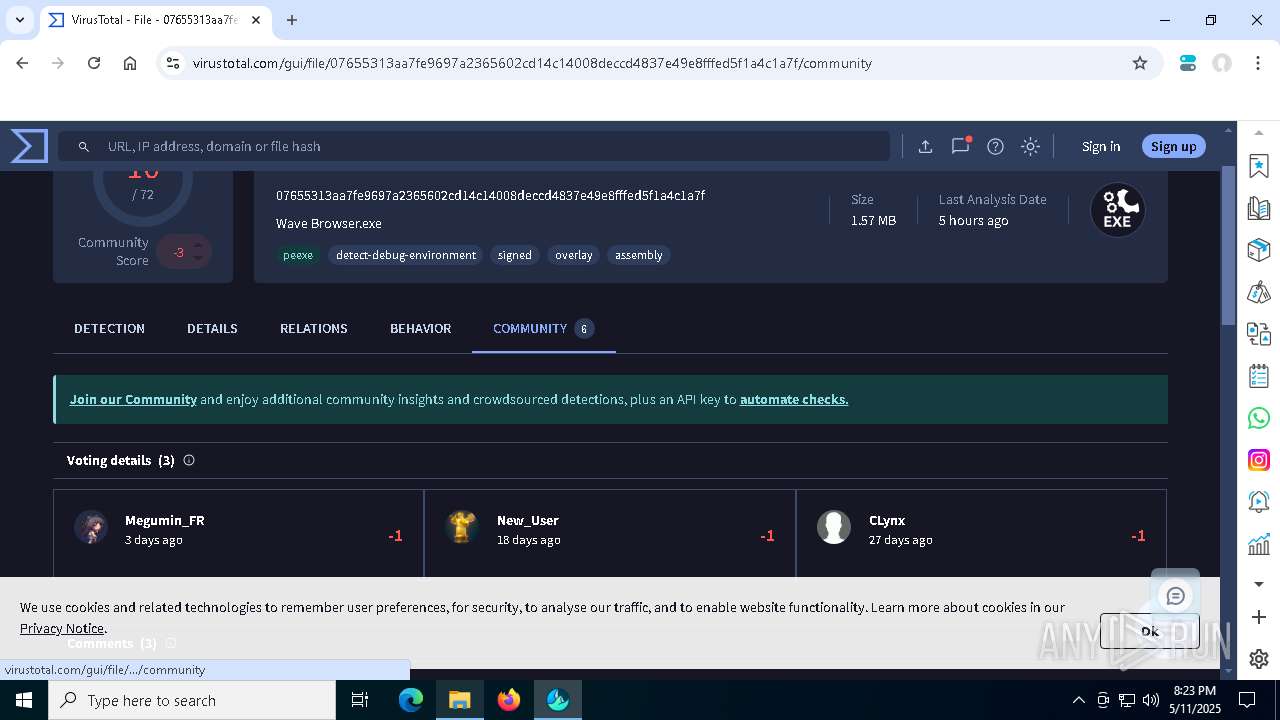Open the sidebar translate icon

[1259, 334]
